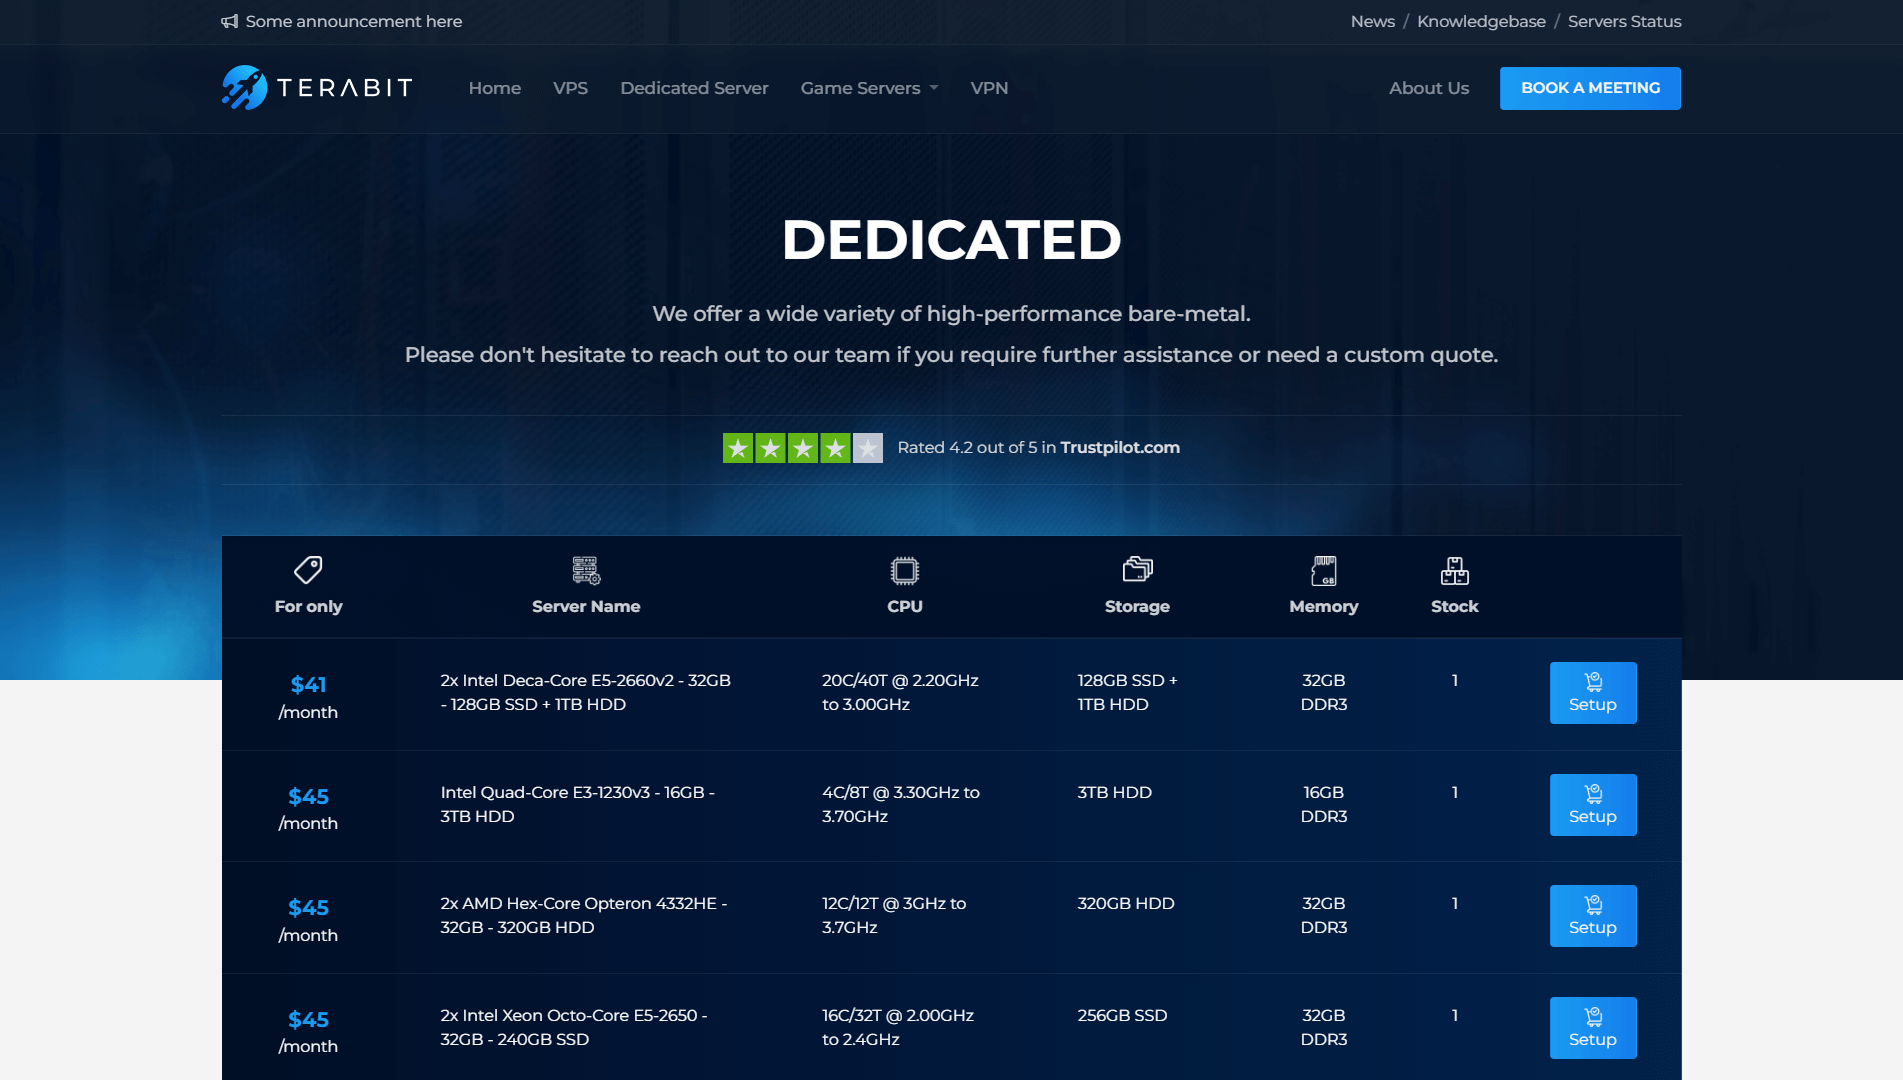
Task: Click the Terabit rocket logo
Action: click(245, 88)
